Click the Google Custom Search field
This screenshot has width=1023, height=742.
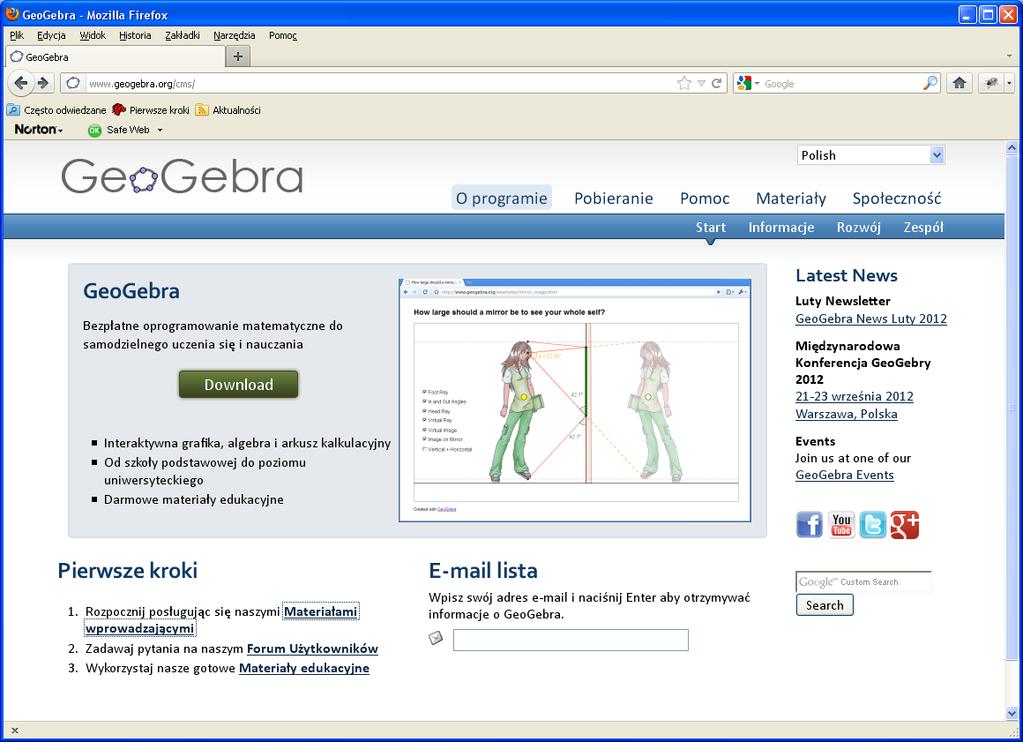(863, 581)
